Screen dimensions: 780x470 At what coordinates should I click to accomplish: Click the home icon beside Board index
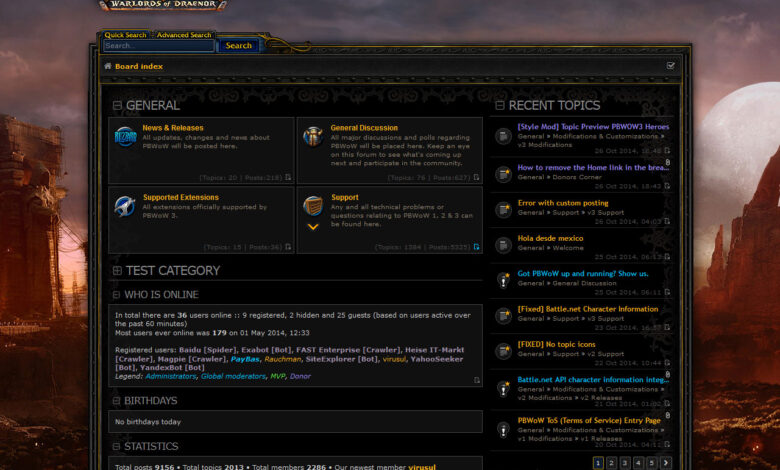(x=108, y=66)
